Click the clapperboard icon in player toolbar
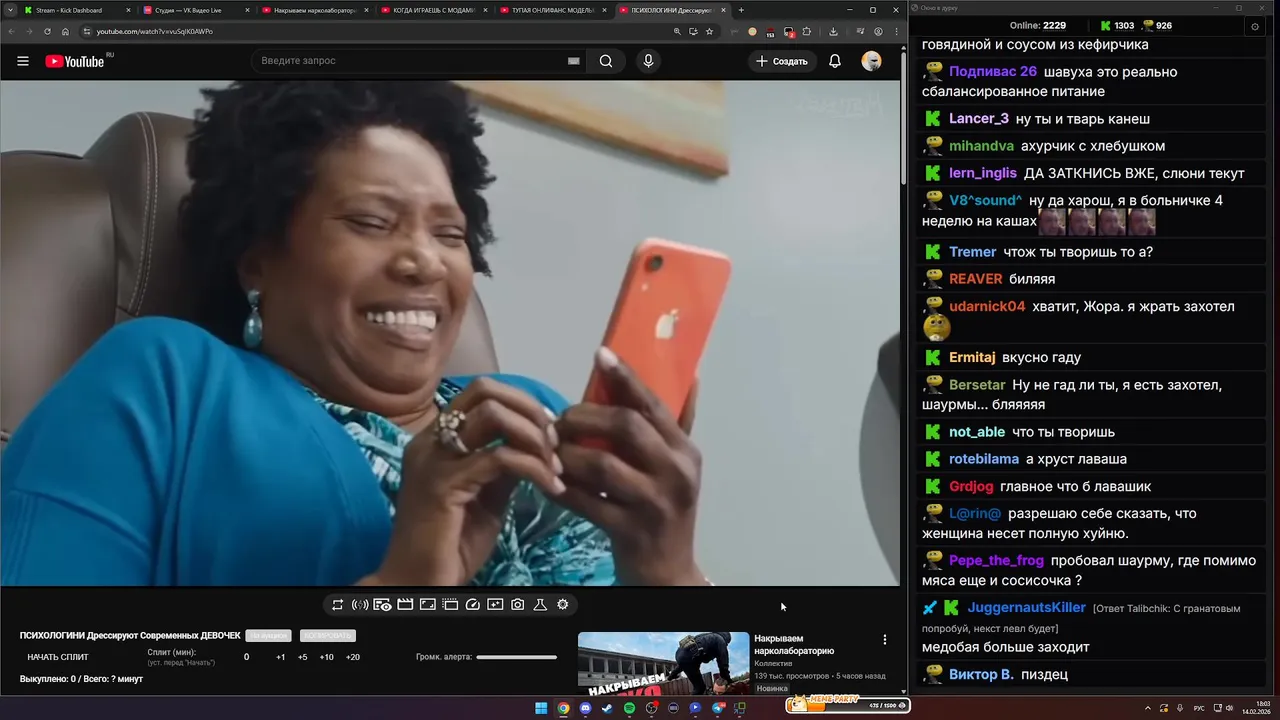 coord(405,605)
